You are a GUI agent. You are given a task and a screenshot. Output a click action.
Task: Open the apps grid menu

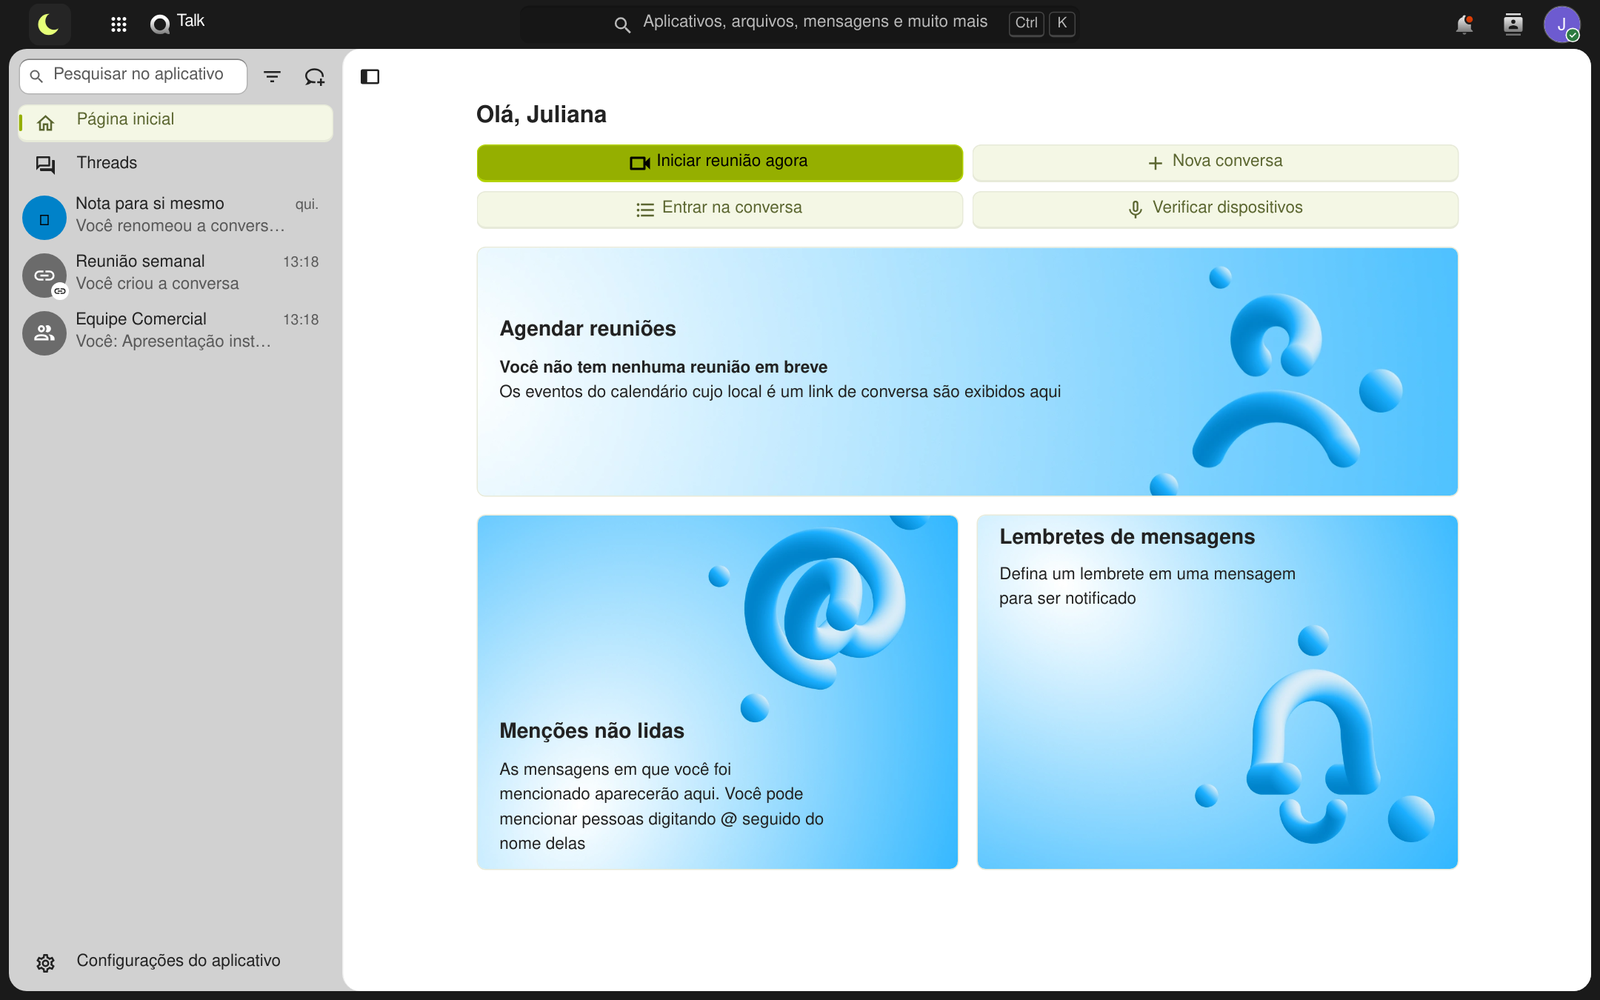click(118, 24)
